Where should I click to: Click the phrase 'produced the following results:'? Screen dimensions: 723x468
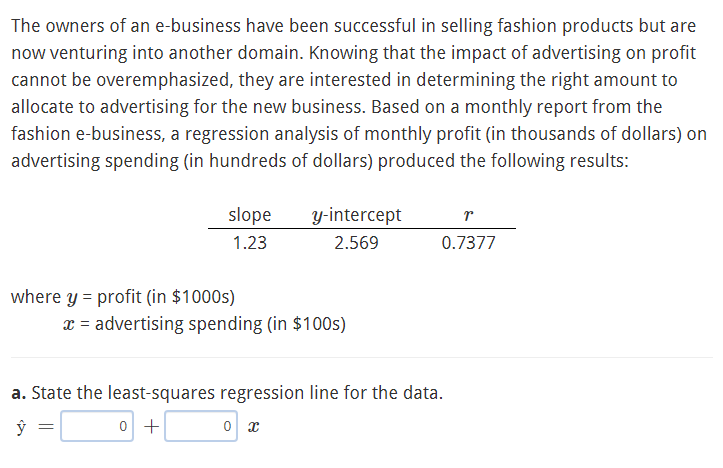pyautogui.click(x=503, y=161)
